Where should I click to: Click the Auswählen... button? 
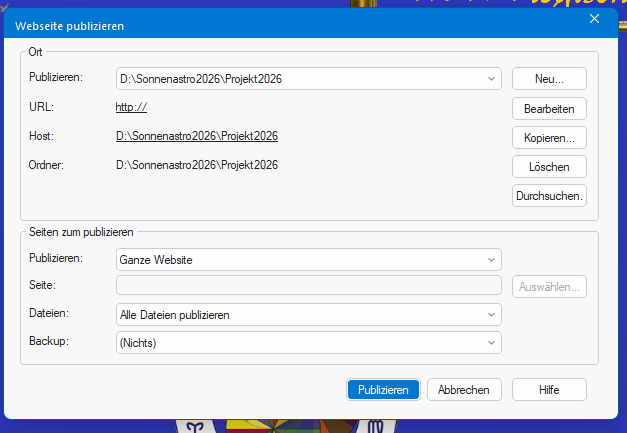549,287
